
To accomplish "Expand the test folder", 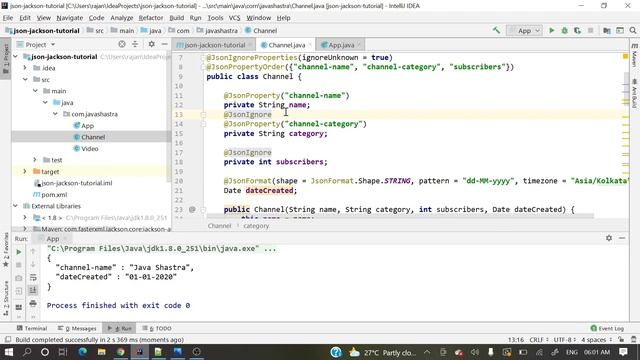I will (35, 160).
